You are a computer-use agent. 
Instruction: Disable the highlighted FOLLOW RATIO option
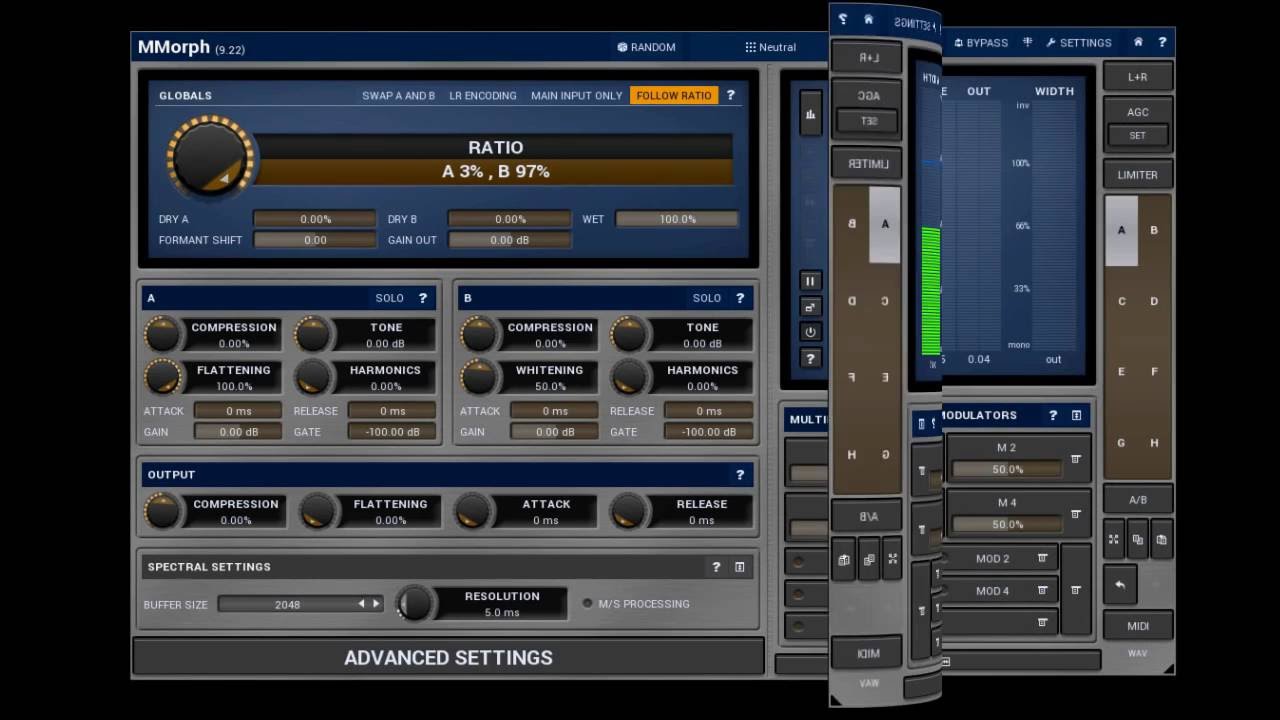(x=674, y=96)
